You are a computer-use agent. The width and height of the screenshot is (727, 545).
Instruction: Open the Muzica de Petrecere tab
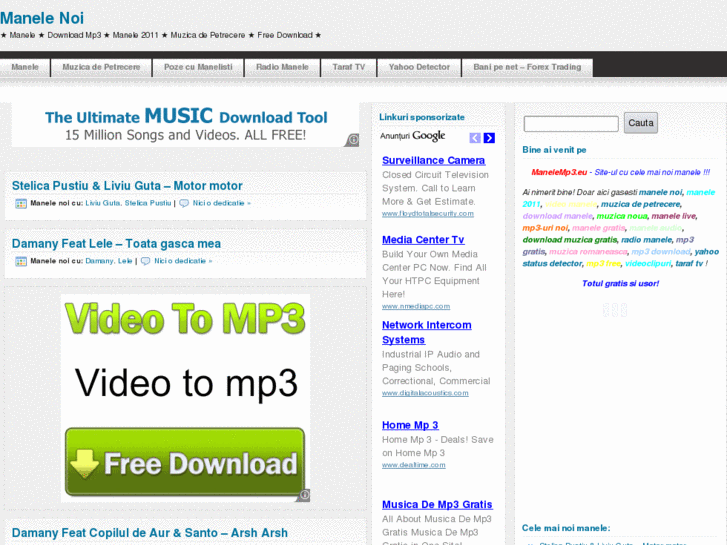(x=101, y=67)
